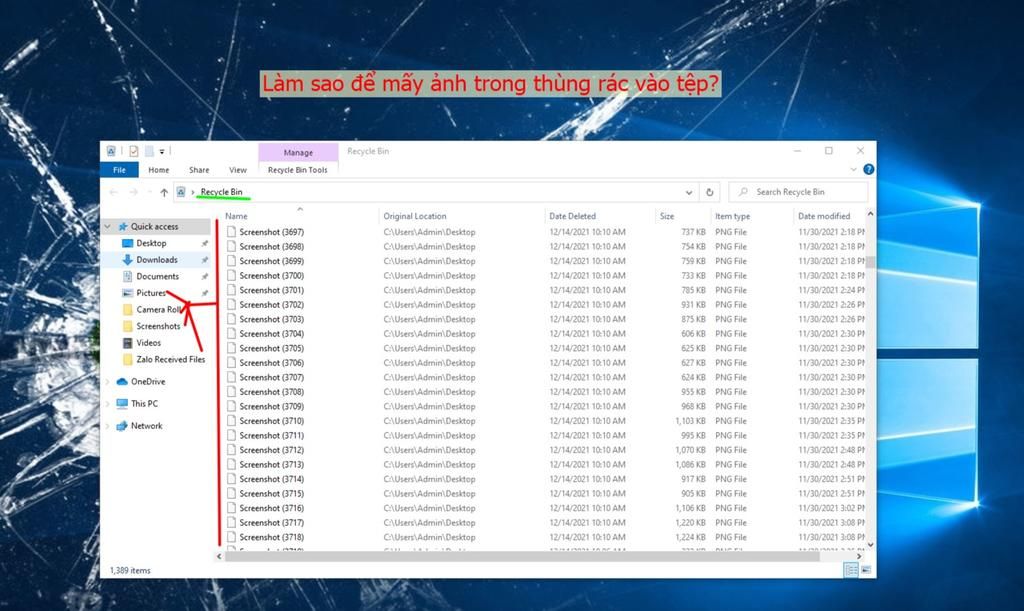
Task: Open the address bar history dropdown
Action: click(688, 193)
